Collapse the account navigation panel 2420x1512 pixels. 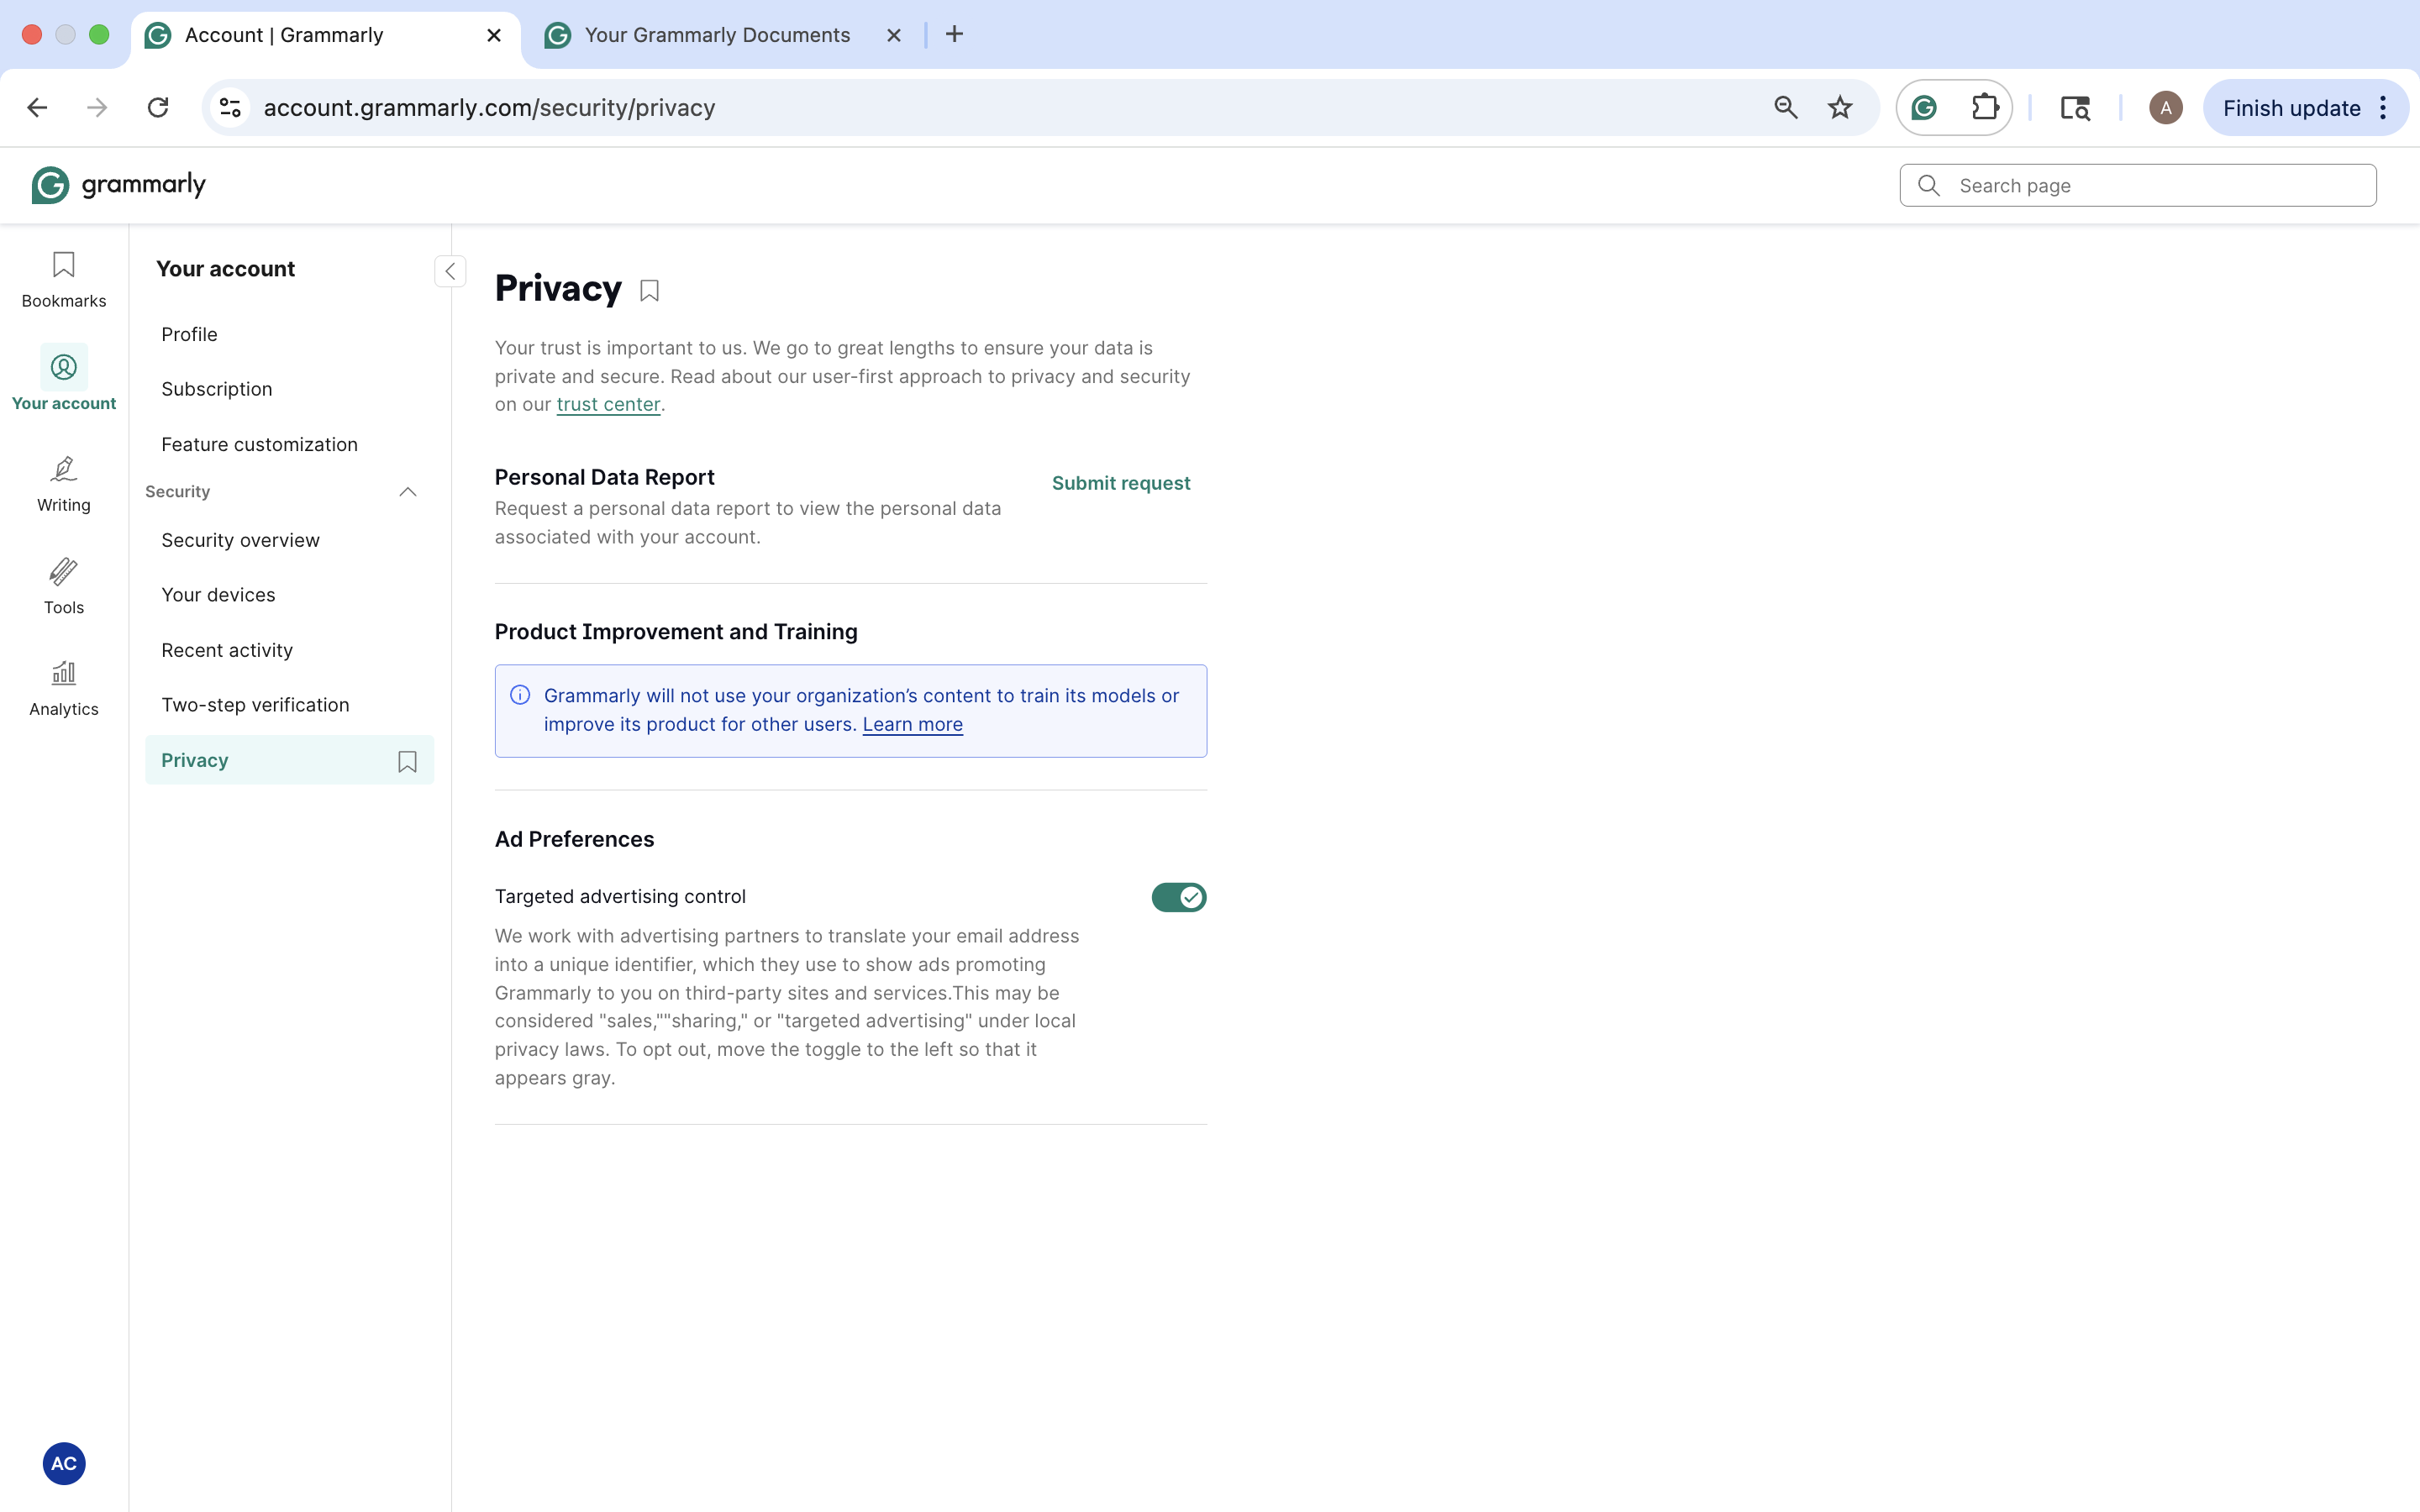tap(450, 271)
